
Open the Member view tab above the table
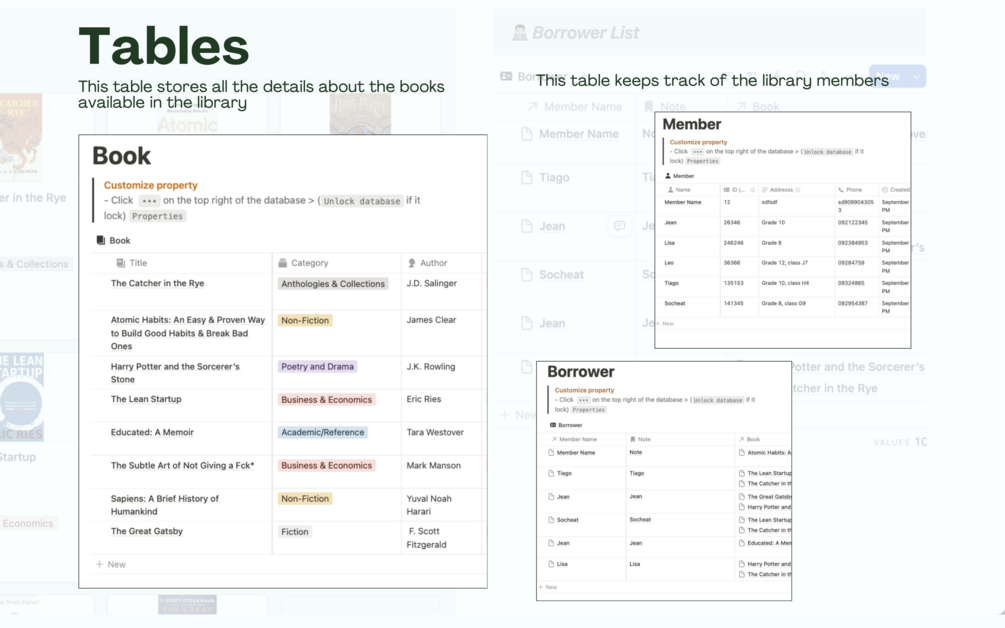click(679, 176)
